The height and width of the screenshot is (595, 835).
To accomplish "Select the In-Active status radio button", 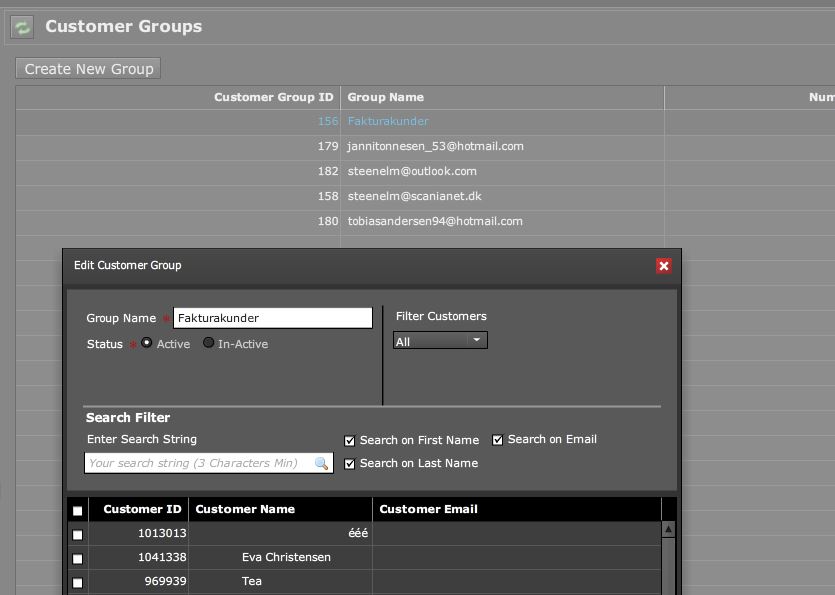I will [208, 343].
